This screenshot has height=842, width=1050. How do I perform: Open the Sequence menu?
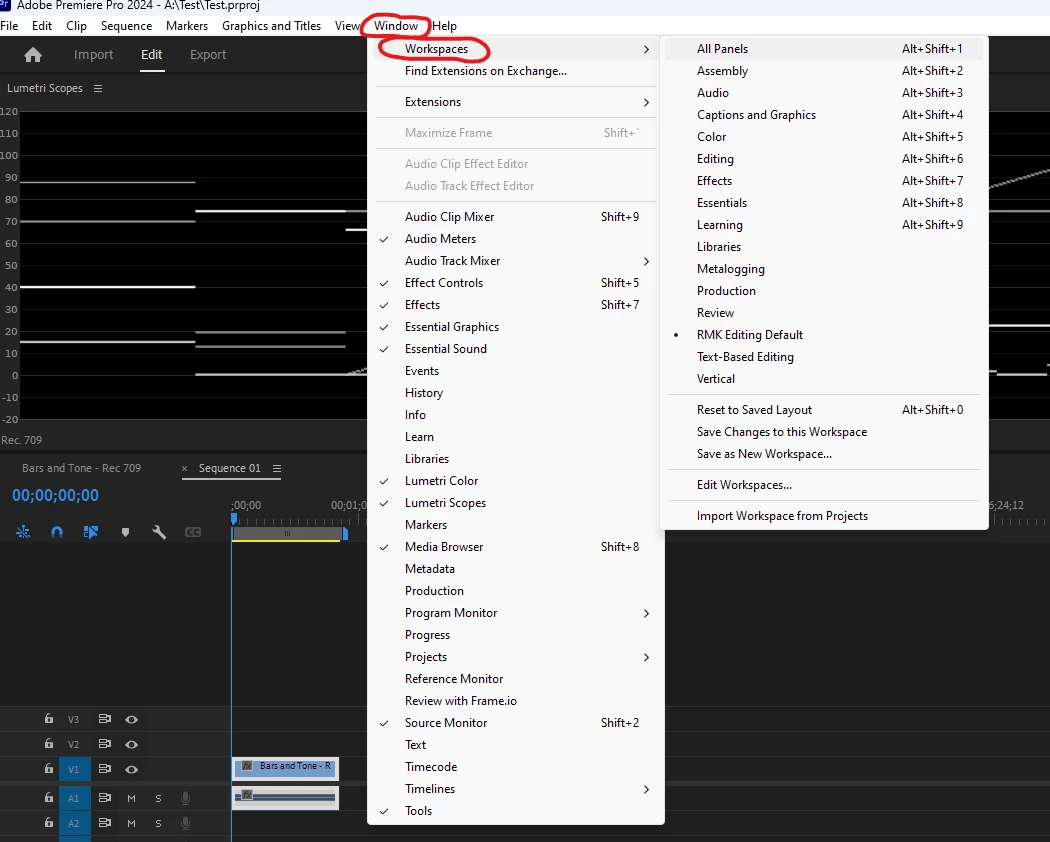[x=127, y=26]
